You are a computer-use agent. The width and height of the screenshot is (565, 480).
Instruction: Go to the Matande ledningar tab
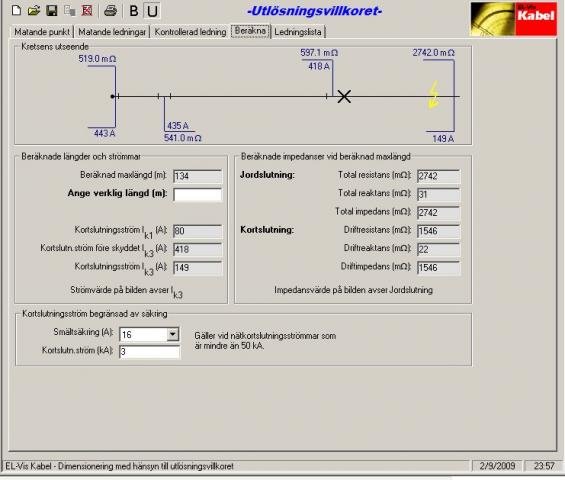[x=112, y=32]
